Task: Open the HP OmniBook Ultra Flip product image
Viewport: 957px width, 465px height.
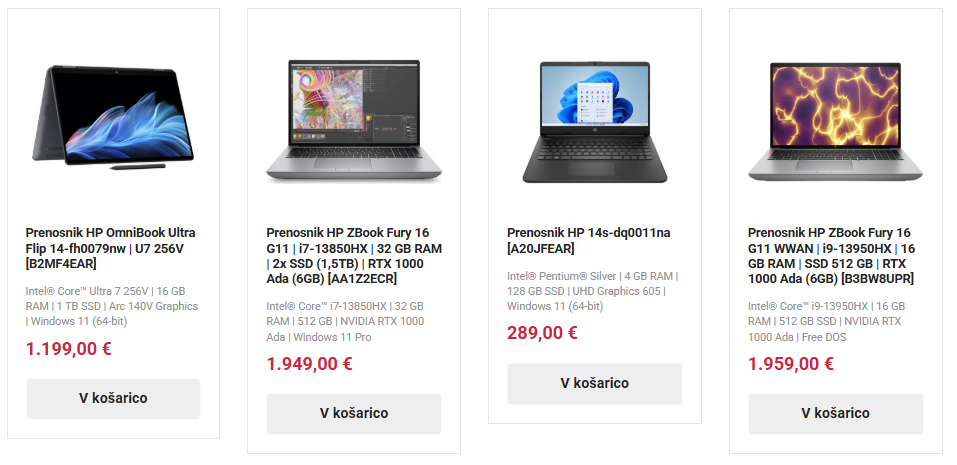Action: tap(113, 118)
